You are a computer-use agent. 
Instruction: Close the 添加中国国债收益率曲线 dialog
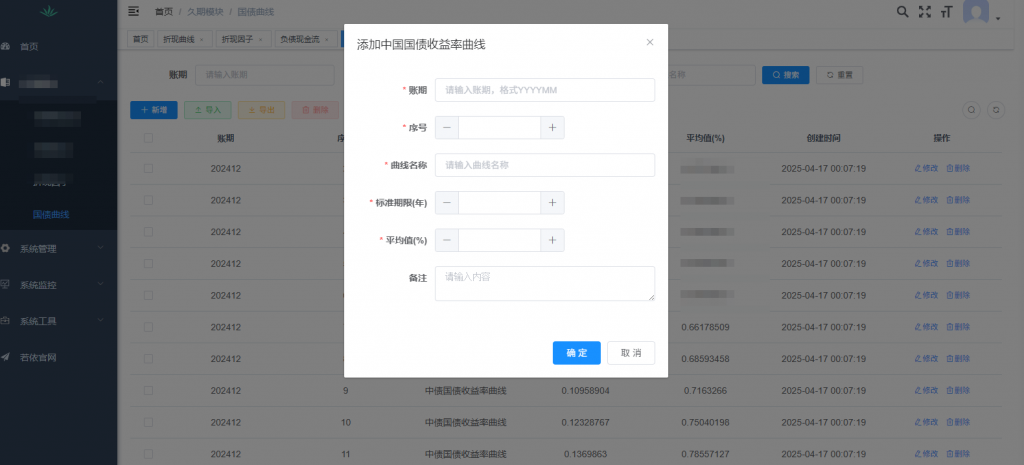tap(650, 42)
